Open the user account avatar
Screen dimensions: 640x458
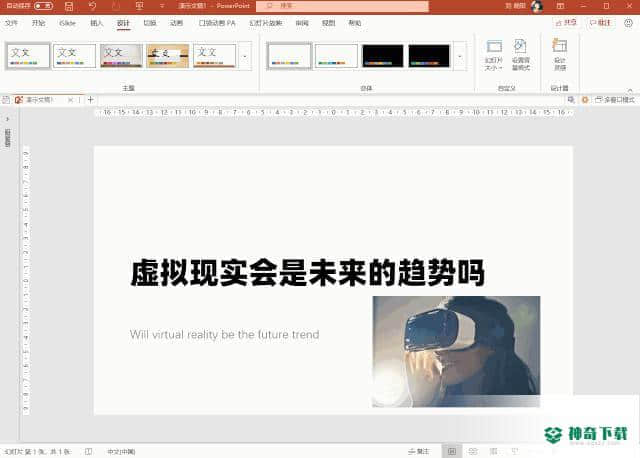[x=537, y=6]
